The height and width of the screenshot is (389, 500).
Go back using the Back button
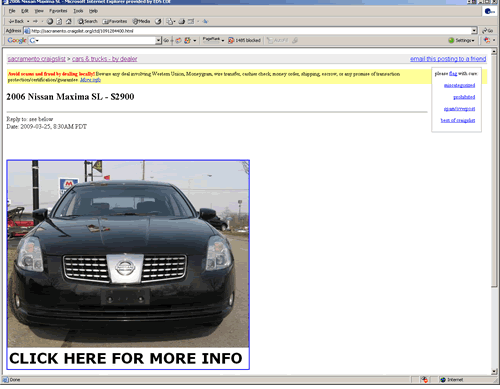coord(16,21)
